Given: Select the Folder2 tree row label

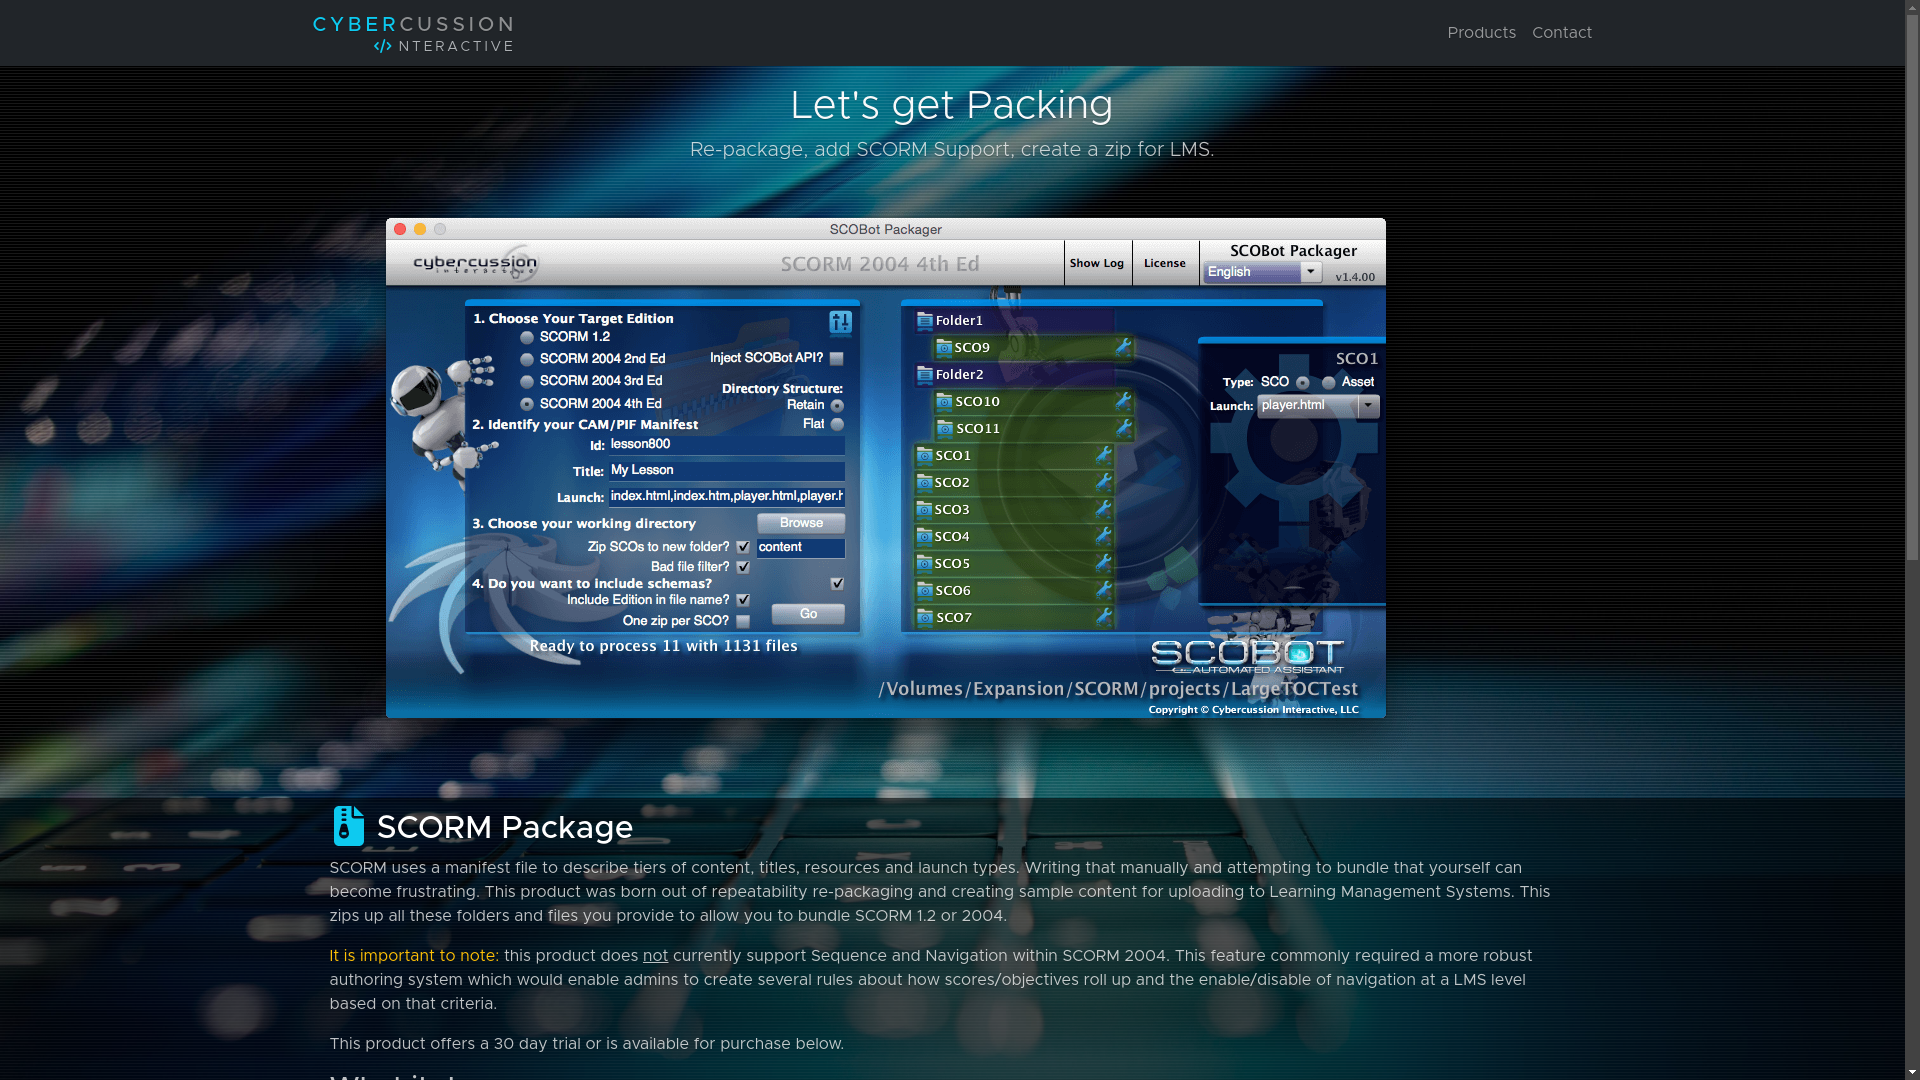Looking at the screenshot, I should pyautogui.click(x=959, y=375).
